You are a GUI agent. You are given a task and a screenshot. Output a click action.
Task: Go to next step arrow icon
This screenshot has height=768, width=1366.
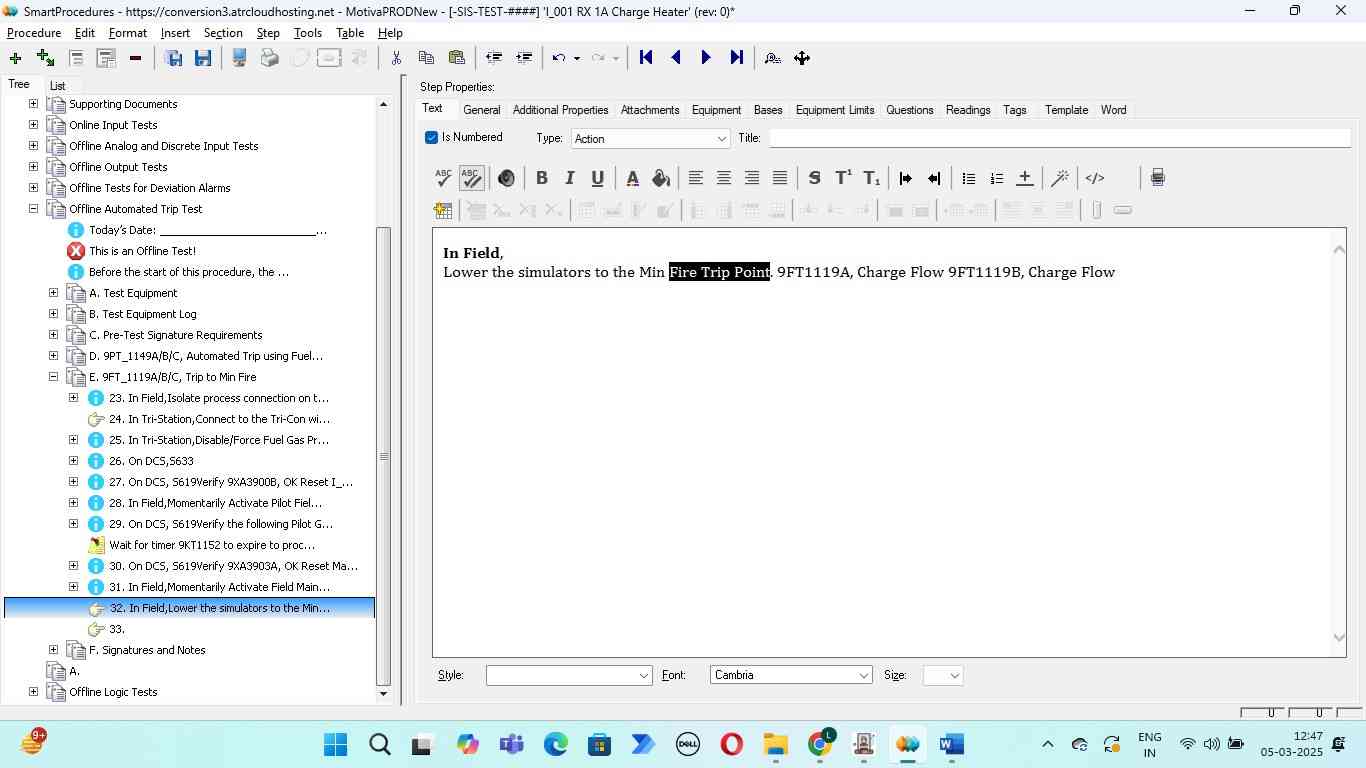click(706, 58)
